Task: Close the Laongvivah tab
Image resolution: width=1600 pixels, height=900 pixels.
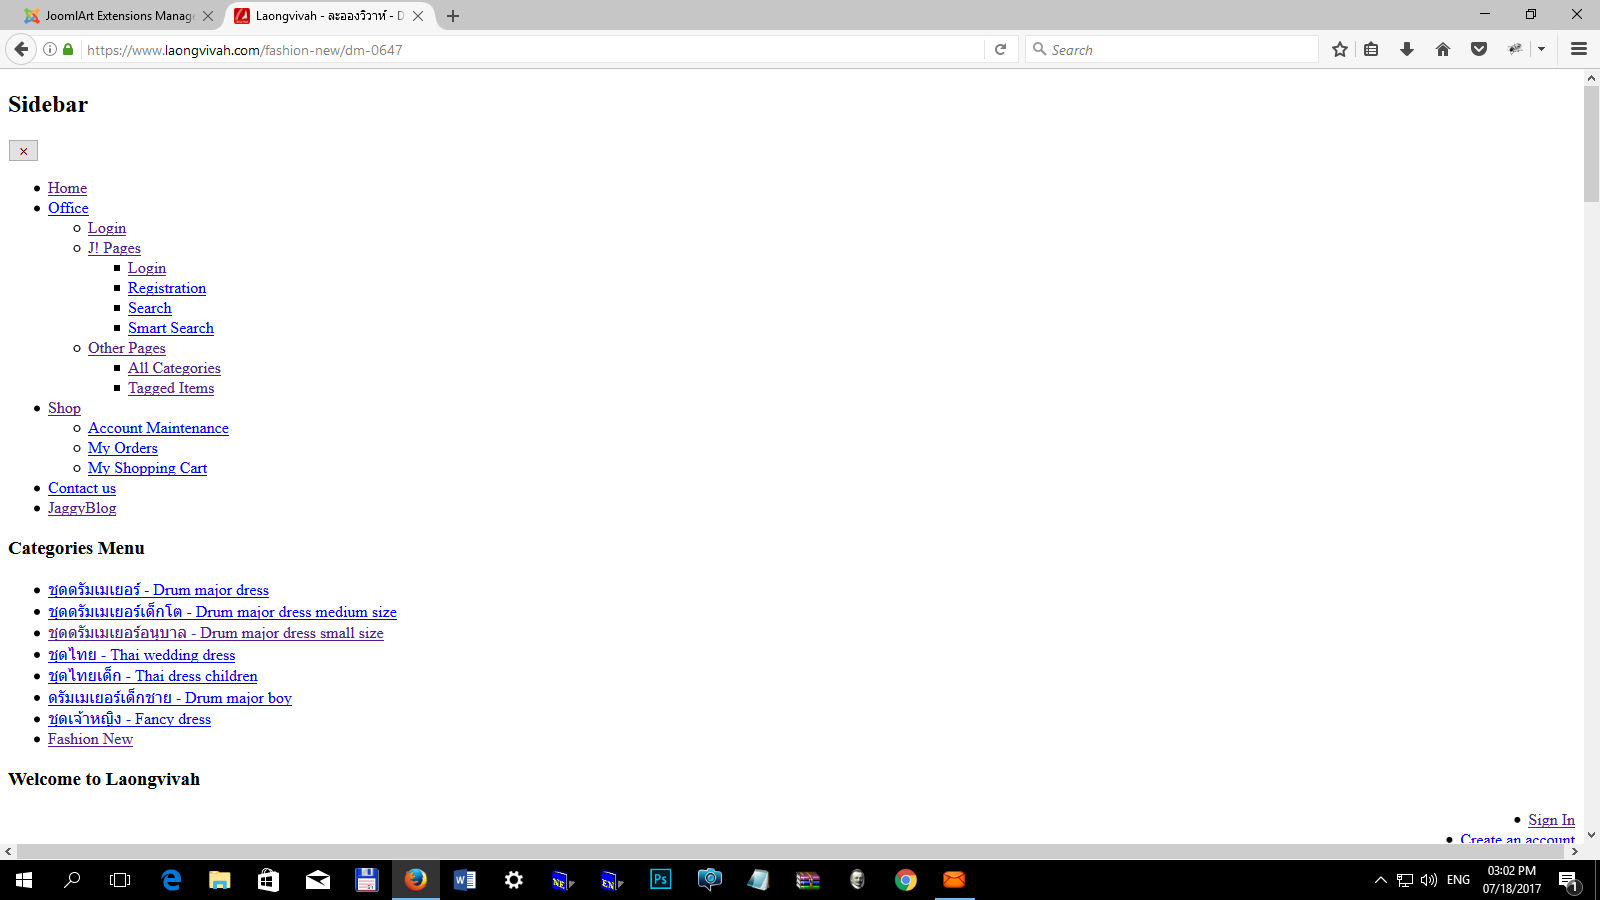Action: [x=418, y=16]
